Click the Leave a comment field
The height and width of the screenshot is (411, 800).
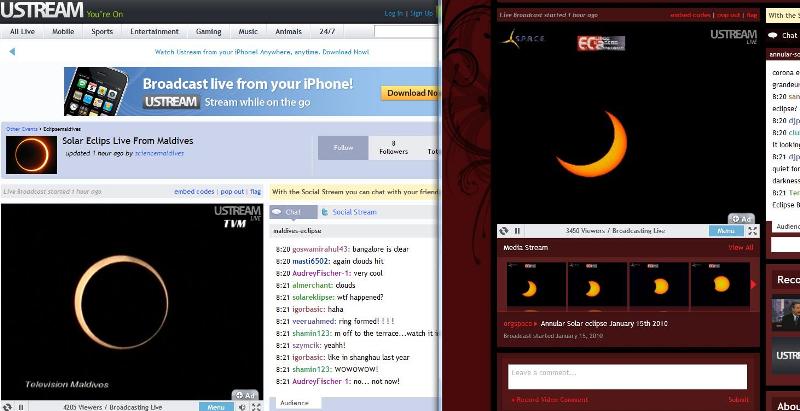(x=627, y=377)
